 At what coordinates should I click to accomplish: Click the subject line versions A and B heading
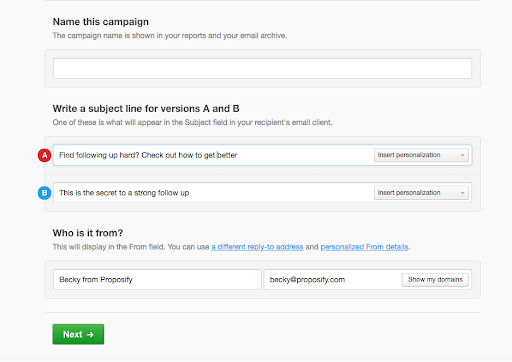146,109
